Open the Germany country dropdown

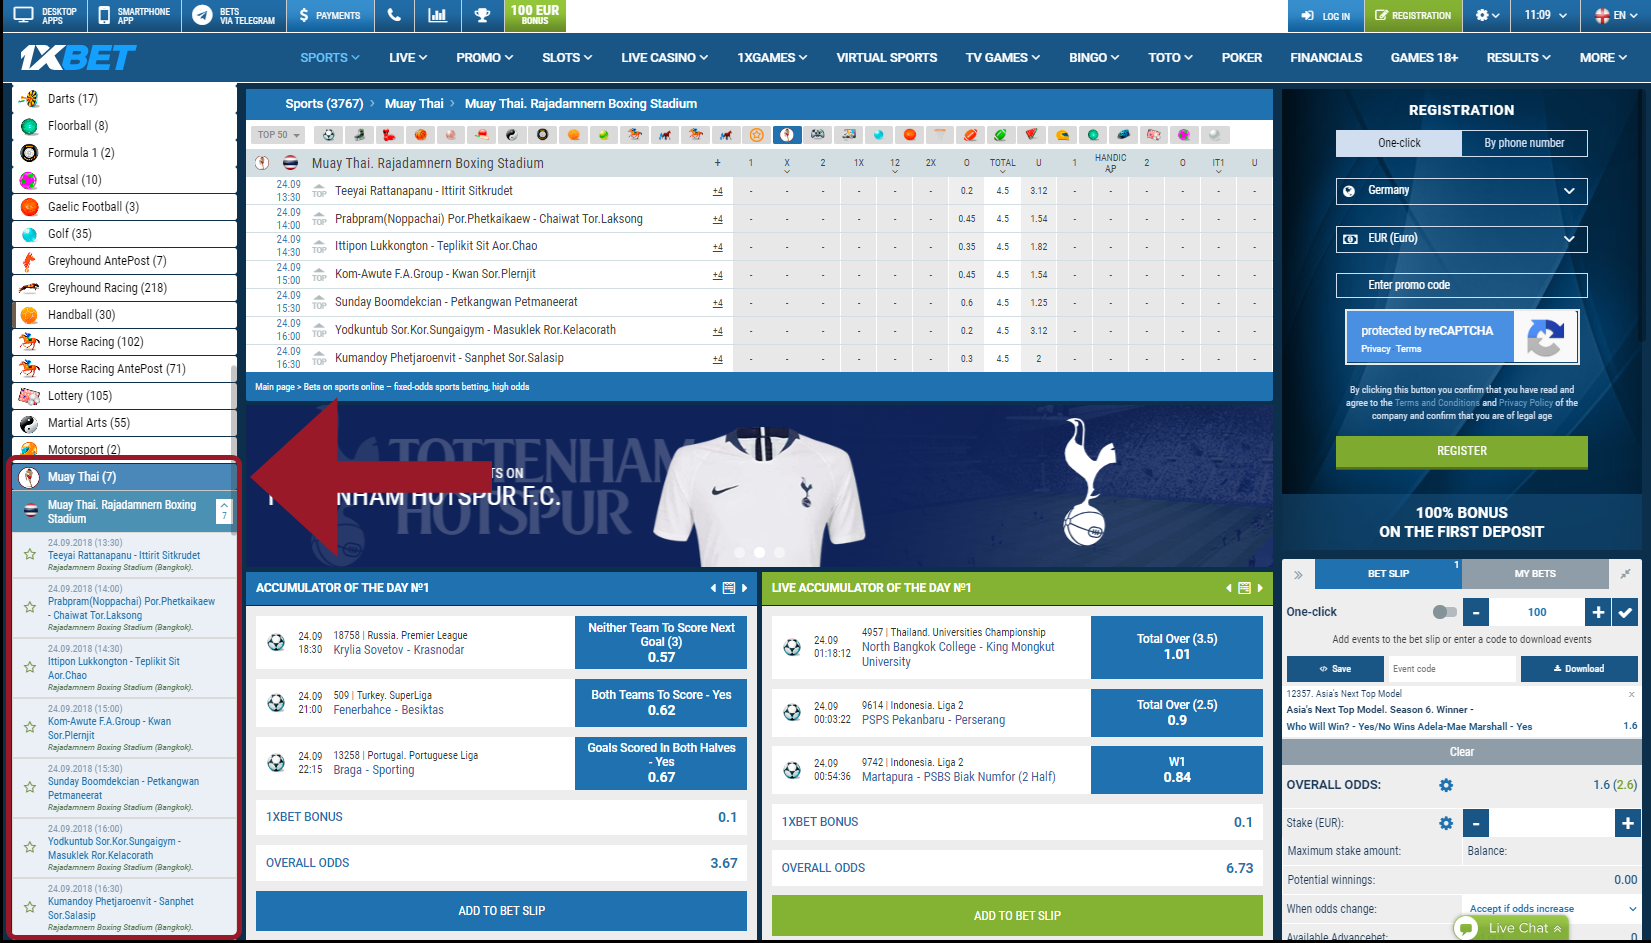pos(1461,191)
